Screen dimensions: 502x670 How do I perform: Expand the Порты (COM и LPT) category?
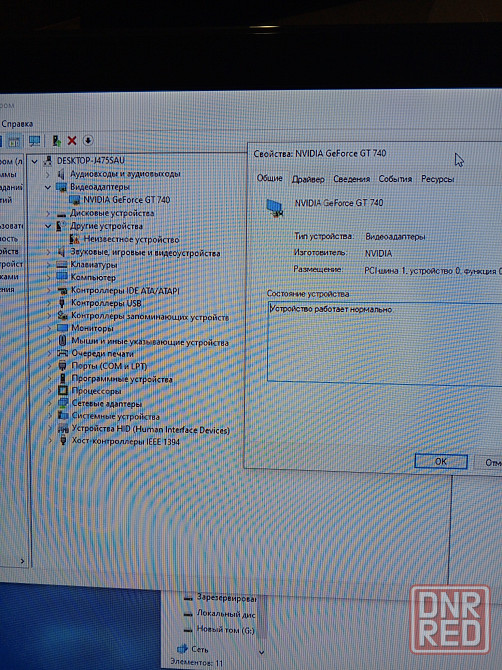tap(50, 366)
